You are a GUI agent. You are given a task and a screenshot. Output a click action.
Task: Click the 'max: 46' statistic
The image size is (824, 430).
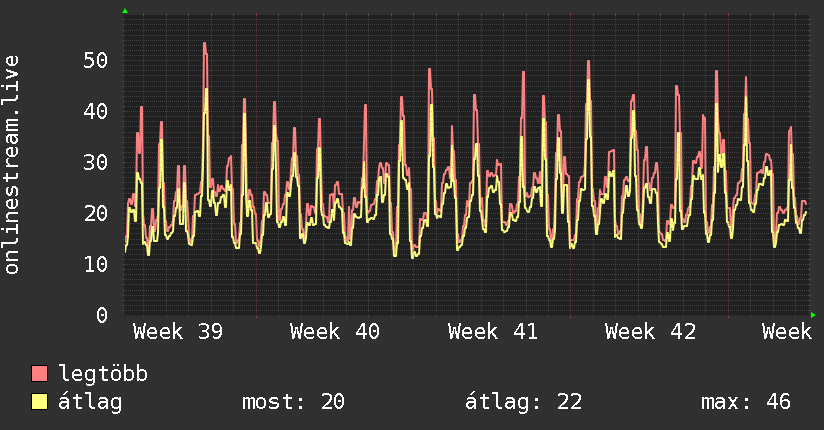(x=746, y=402)
